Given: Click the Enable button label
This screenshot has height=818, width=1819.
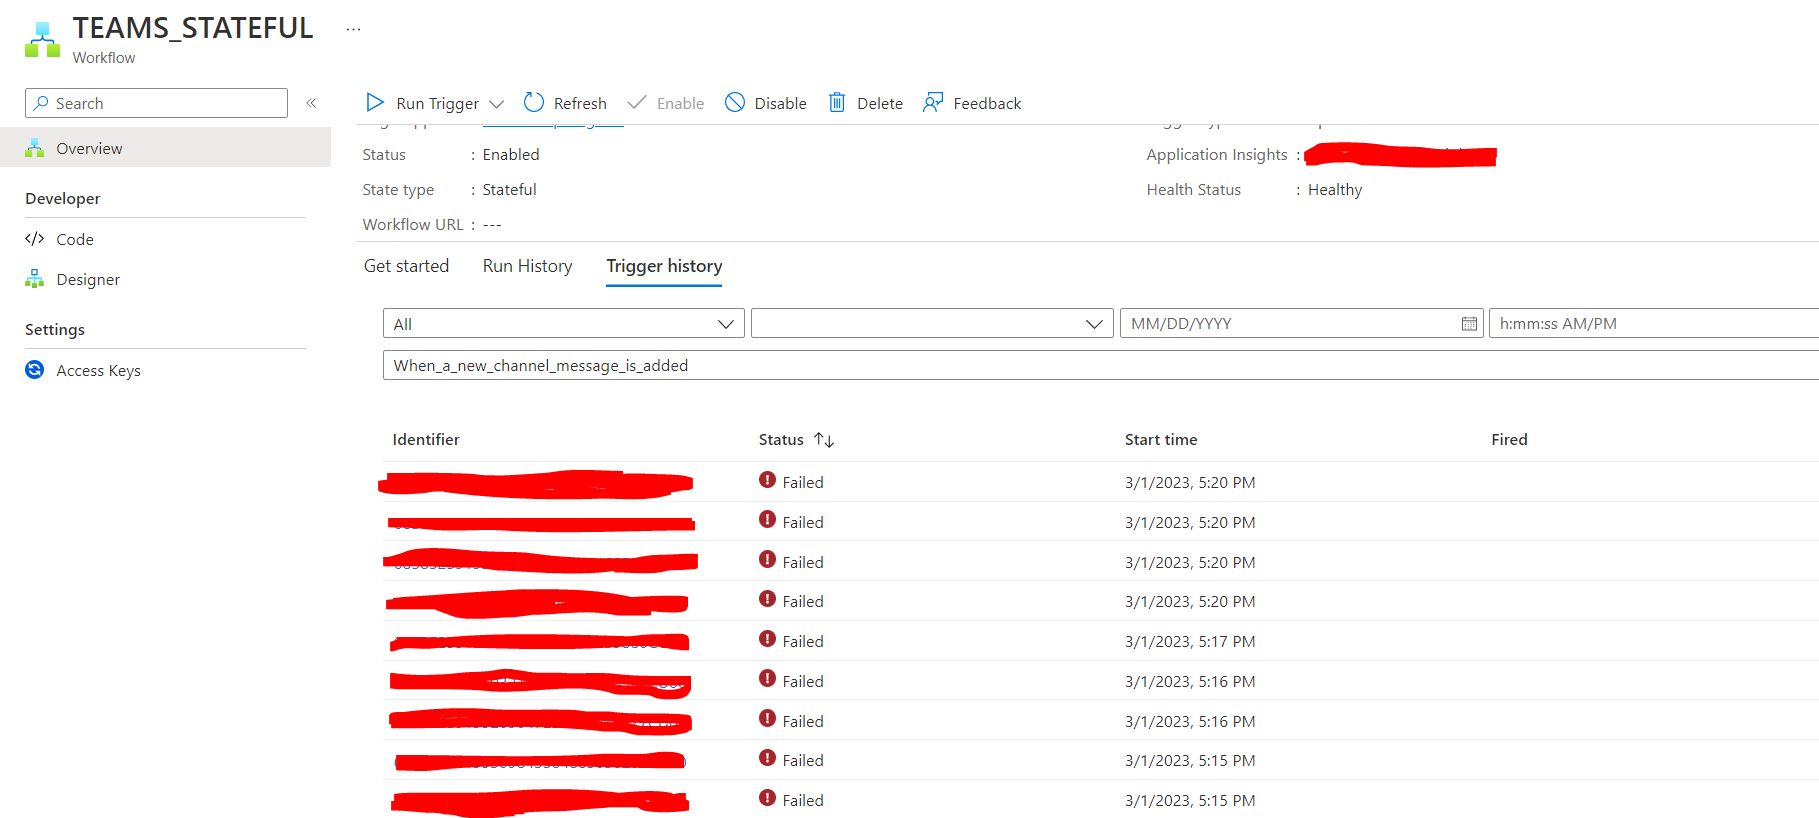Looking at the screenshot, I should click(x=680, y=104).
